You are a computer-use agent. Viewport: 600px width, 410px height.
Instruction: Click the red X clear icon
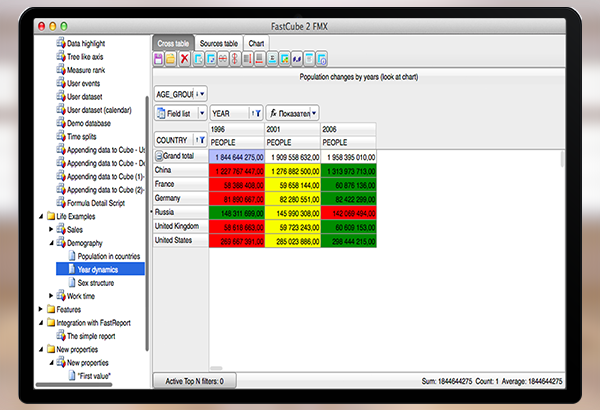click(184, 60)
